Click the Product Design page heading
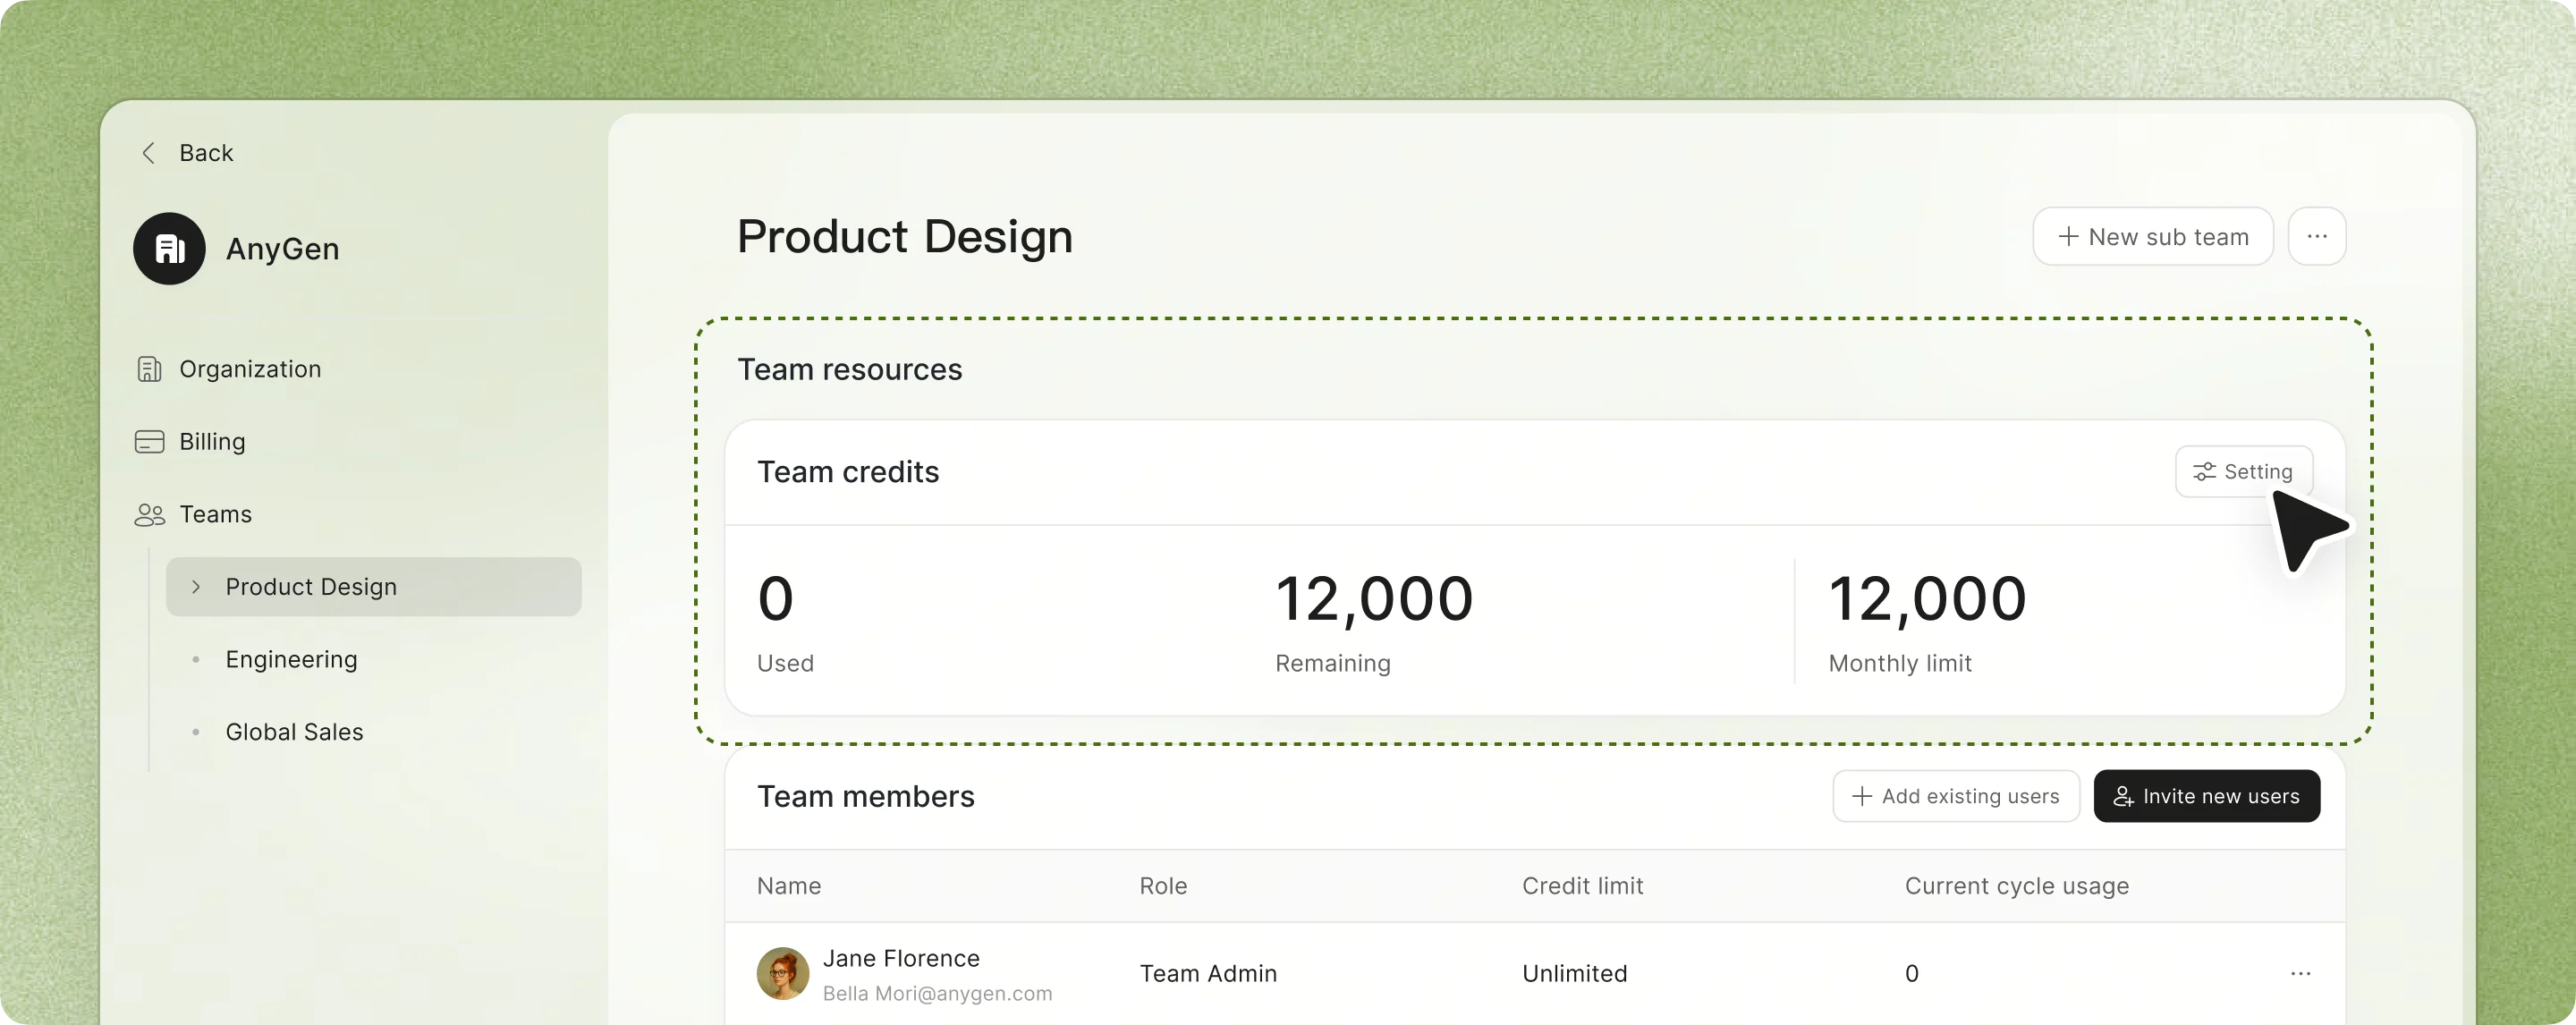This screenshot has height=1025, width=2576. [x=904, y=236]
